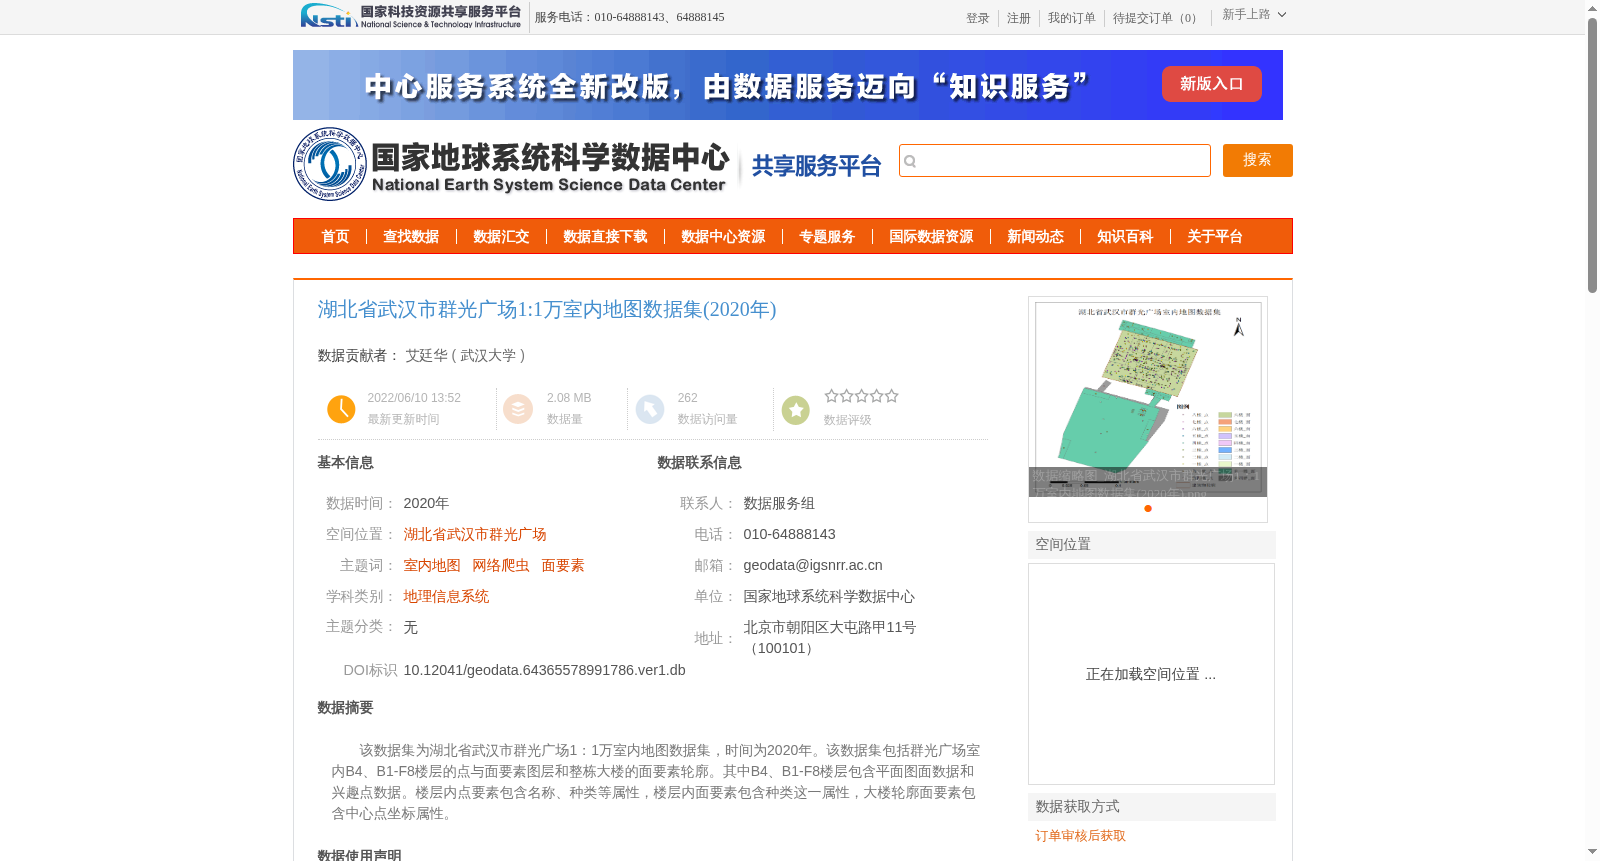This screenshot has width=1600, height=861.
Task: Click the 面要素 keyword link
Action: [x=563, y=566]
